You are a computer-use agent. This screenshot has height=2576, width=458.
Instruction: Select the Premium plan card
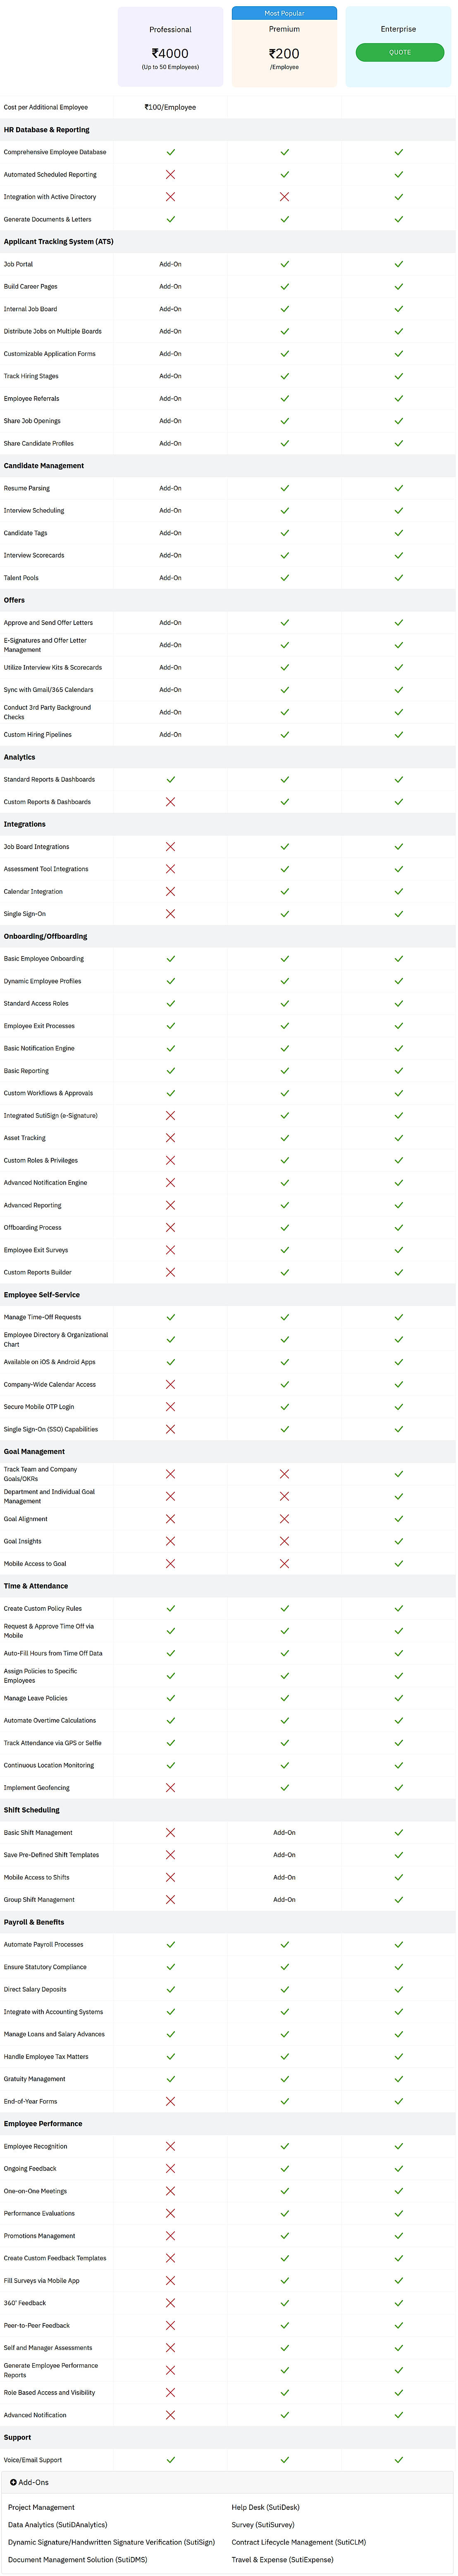click(x=284, y=52)
